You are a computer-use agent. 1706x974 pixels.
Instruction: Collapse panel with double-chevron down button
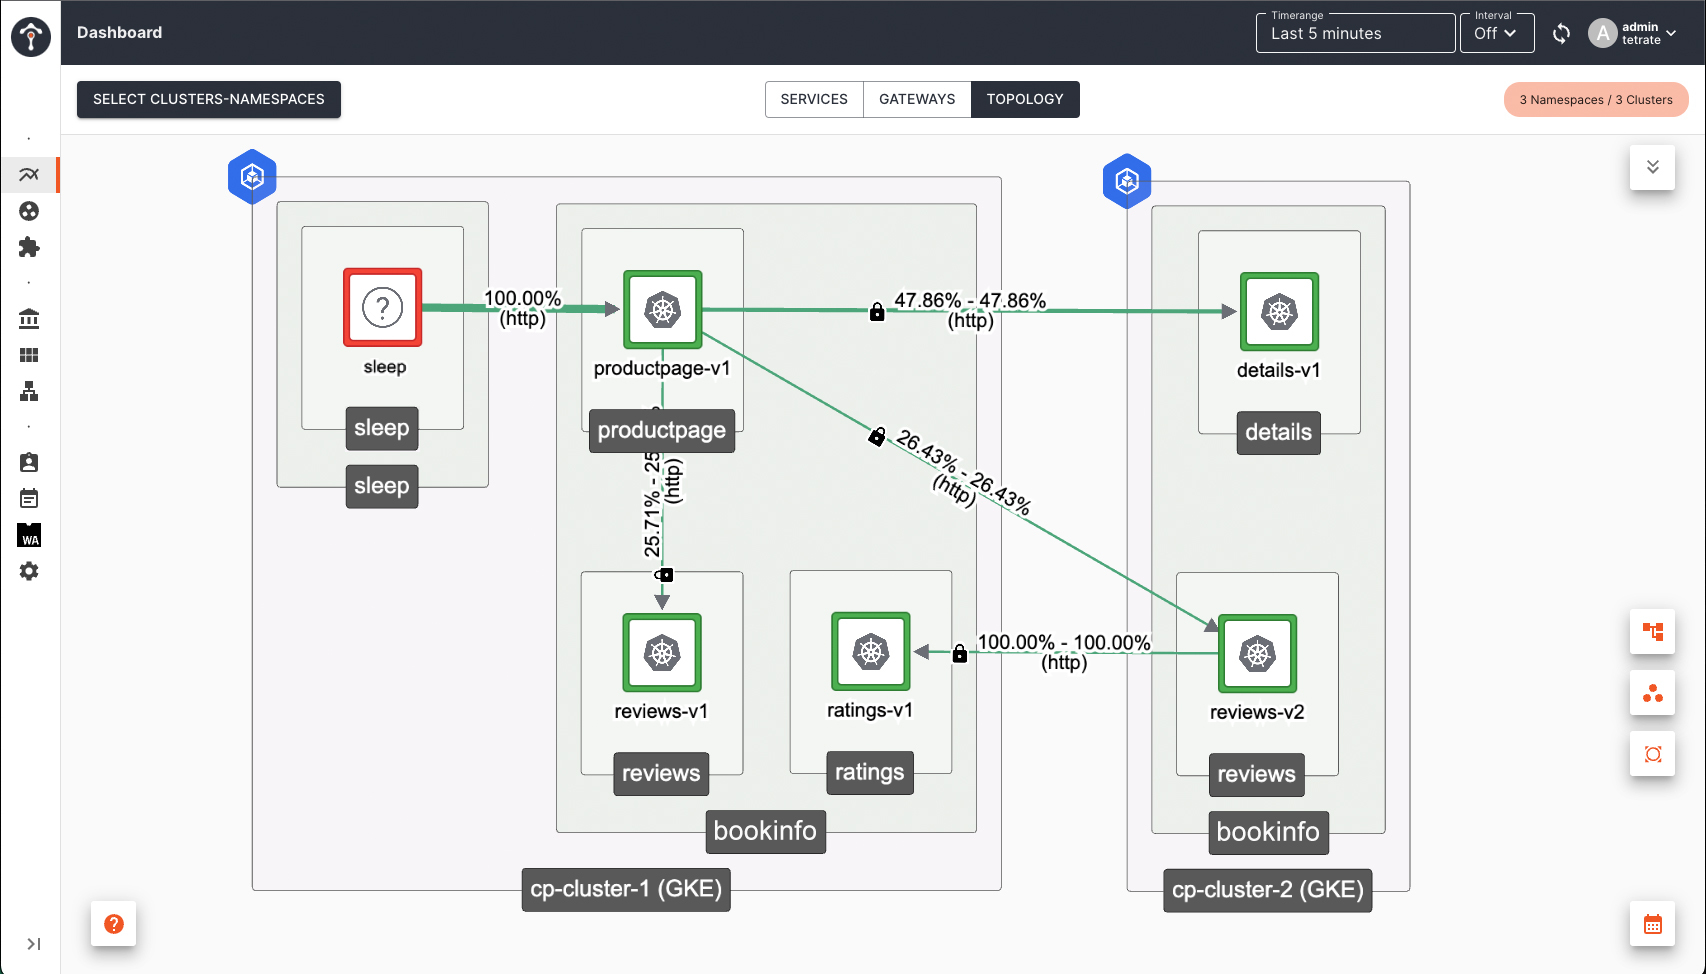(1653, 167)
